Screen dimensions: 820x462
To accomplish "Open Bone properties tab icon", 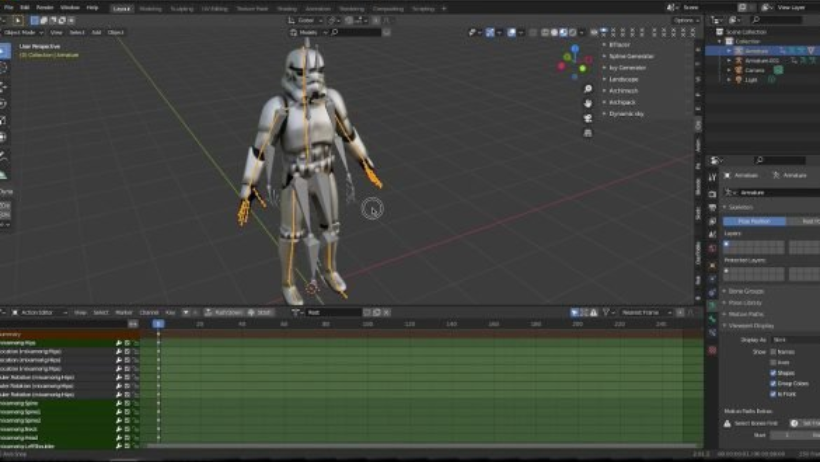I will pyautogui.click(x=712, y=319).
